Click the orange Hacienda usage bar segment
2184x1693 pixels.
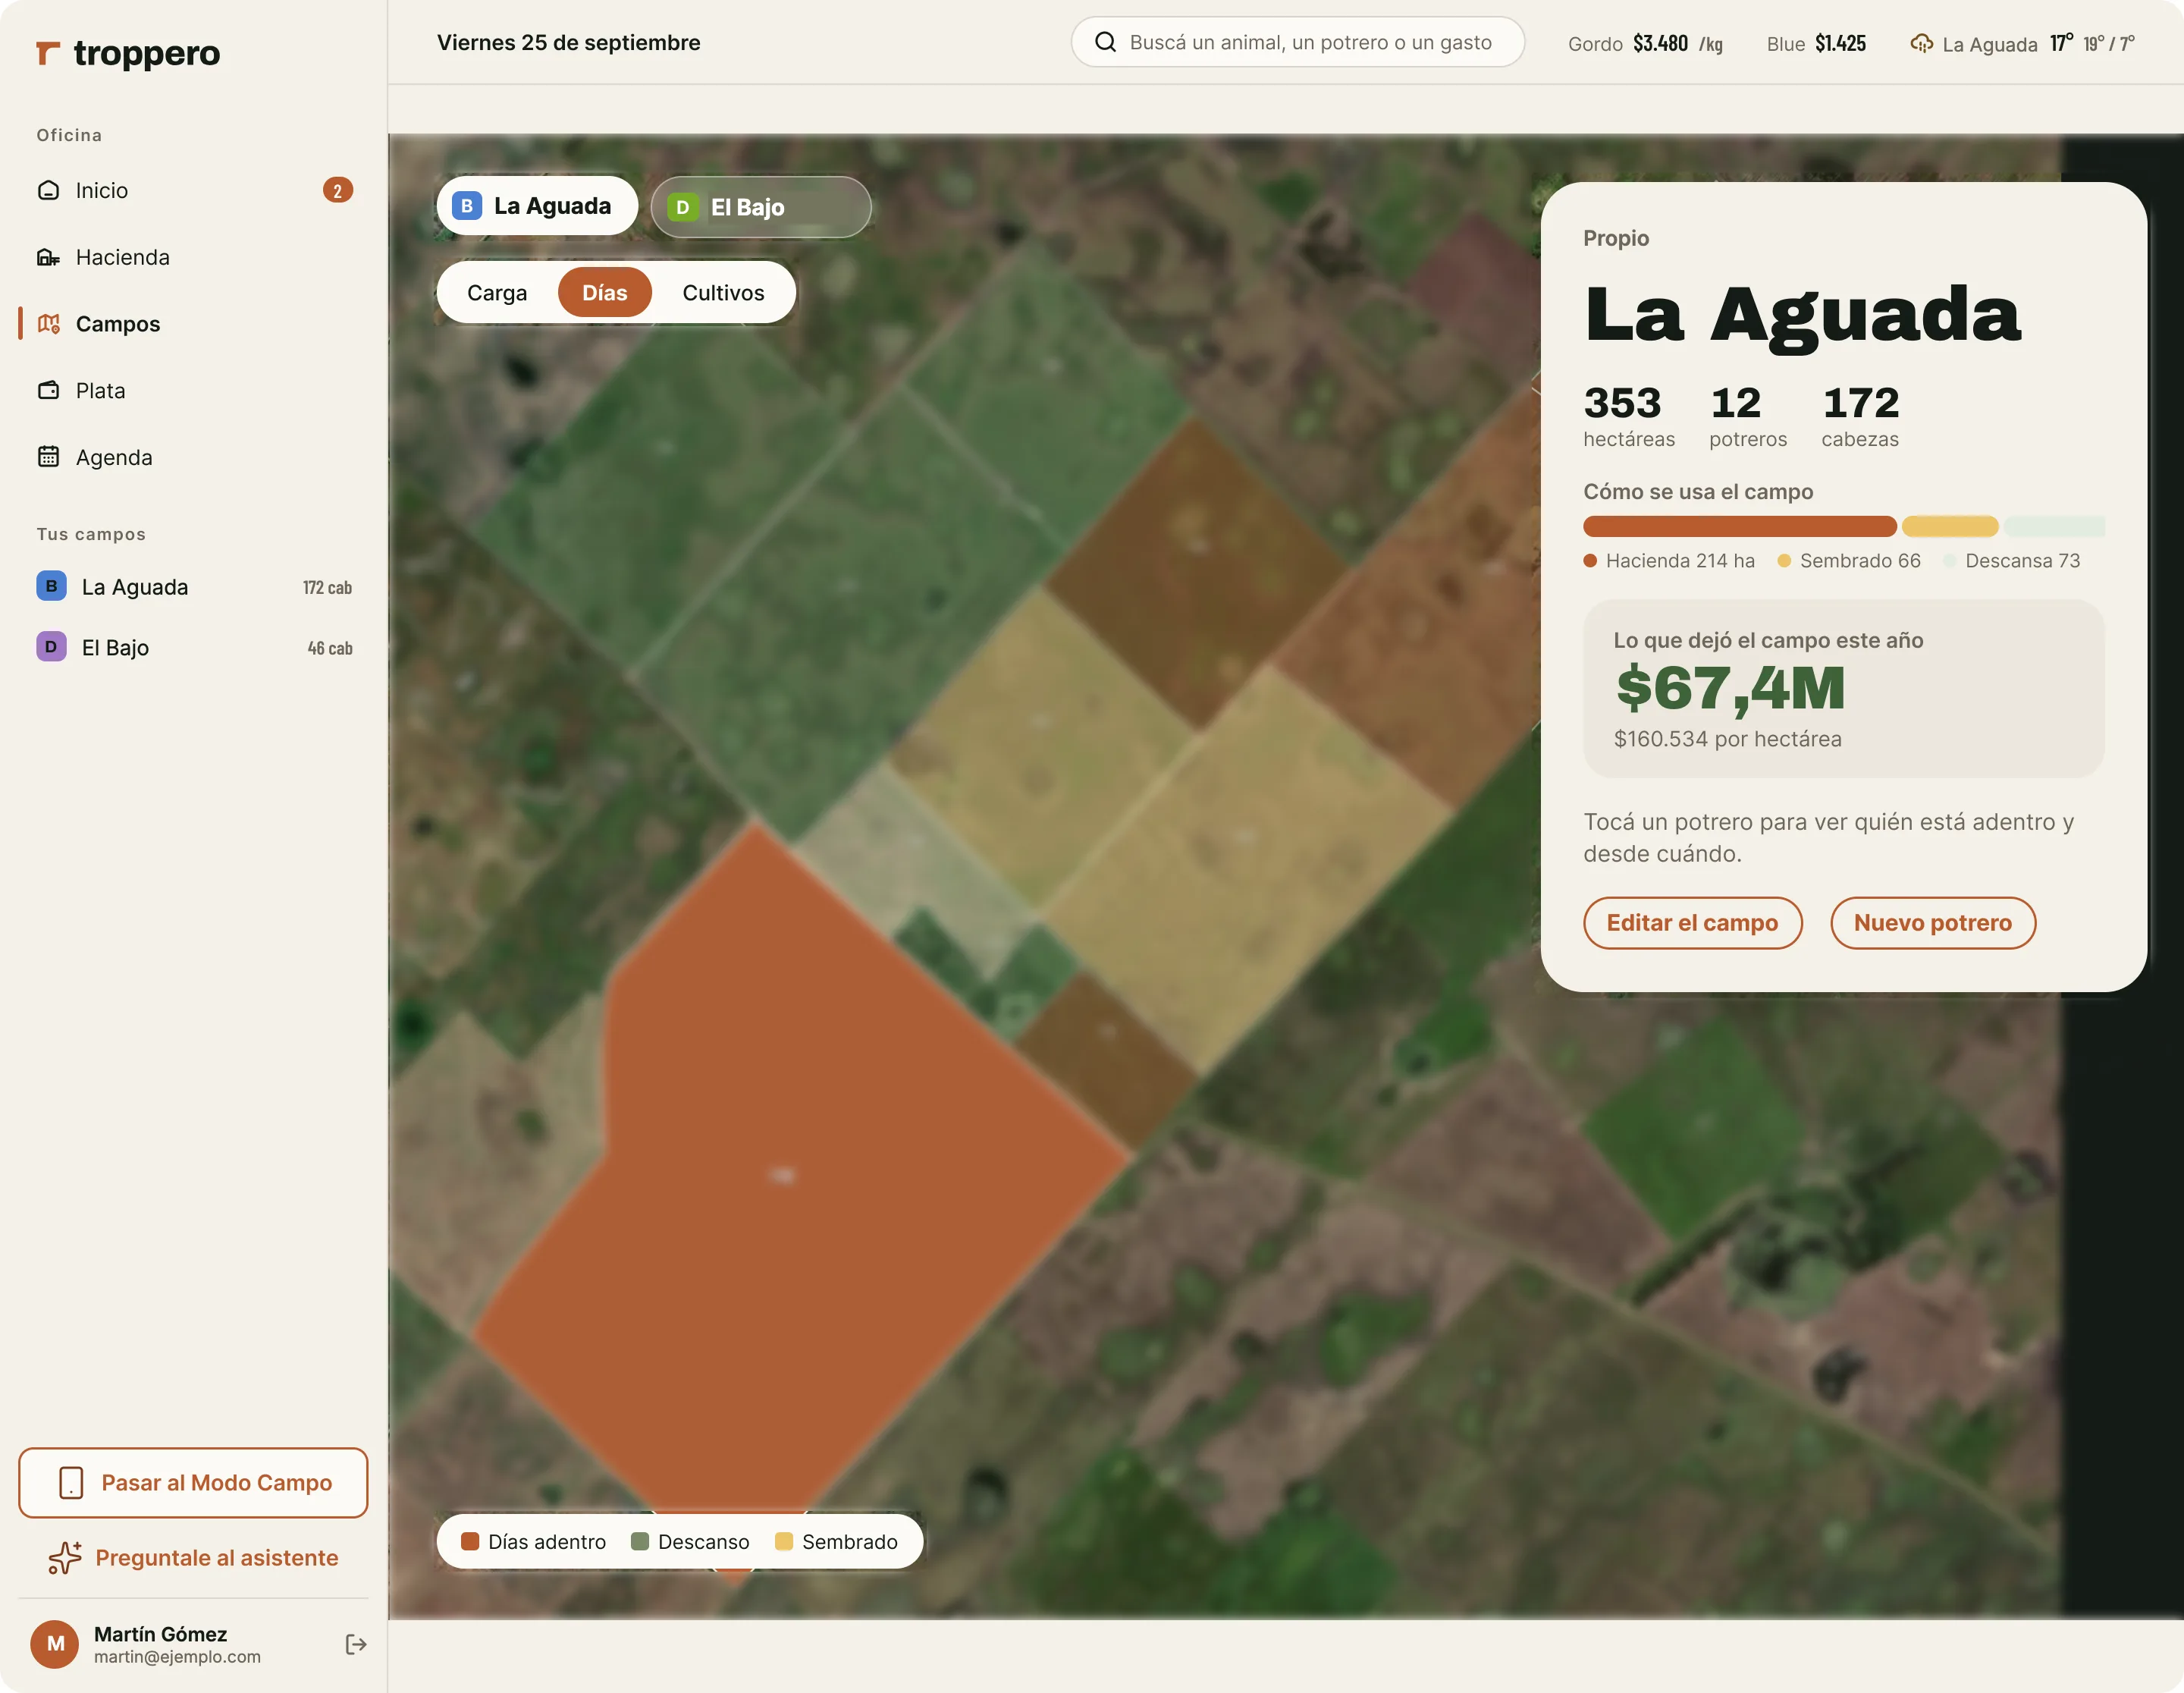[1740, 526]
